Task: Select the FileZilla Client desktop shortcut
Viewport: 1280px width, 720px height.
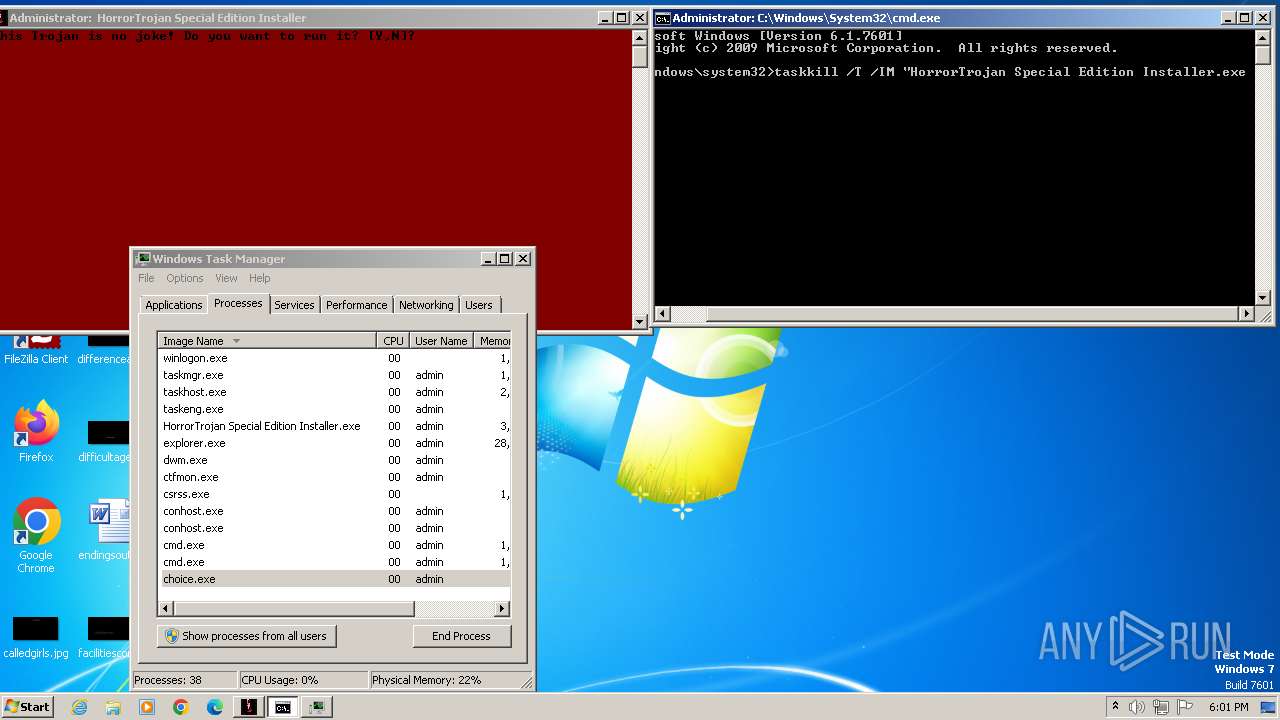Action: pos(36,350)
